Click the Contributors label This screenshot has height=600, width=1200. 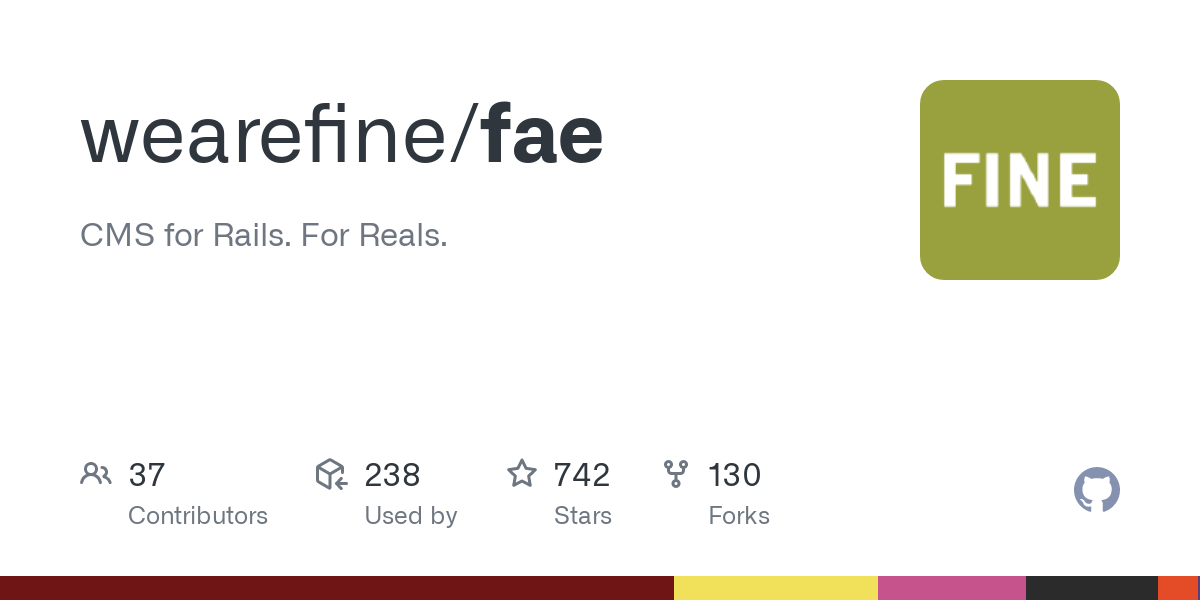(198, 516)
